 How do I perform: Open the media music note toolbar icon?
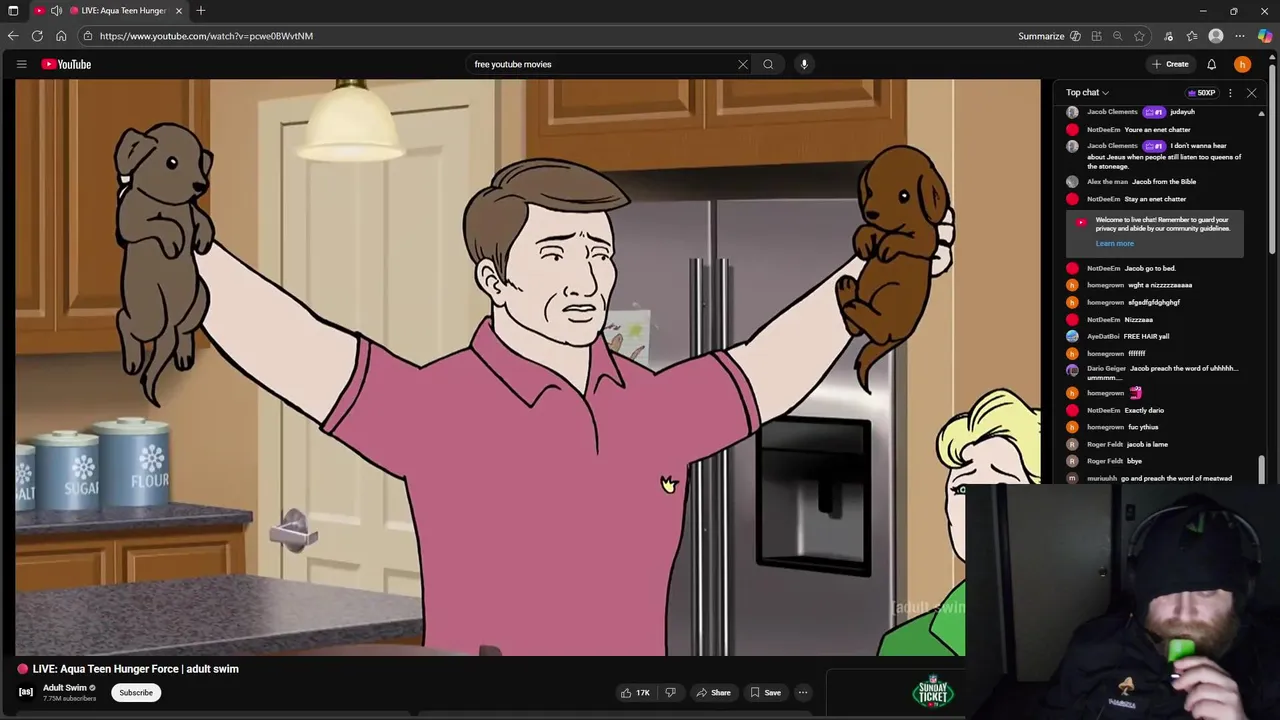click(x=1168, y=36)
